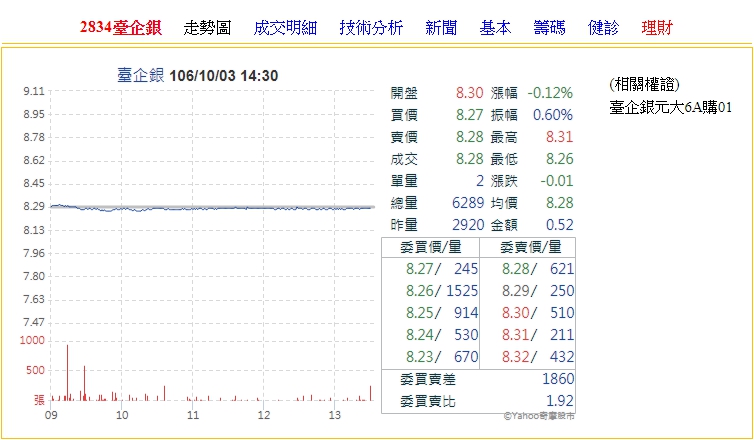Screen dimensions: 754x440
Task: Open warrant 臺企銀元大6A購01 link
Action: coord(671,108)
